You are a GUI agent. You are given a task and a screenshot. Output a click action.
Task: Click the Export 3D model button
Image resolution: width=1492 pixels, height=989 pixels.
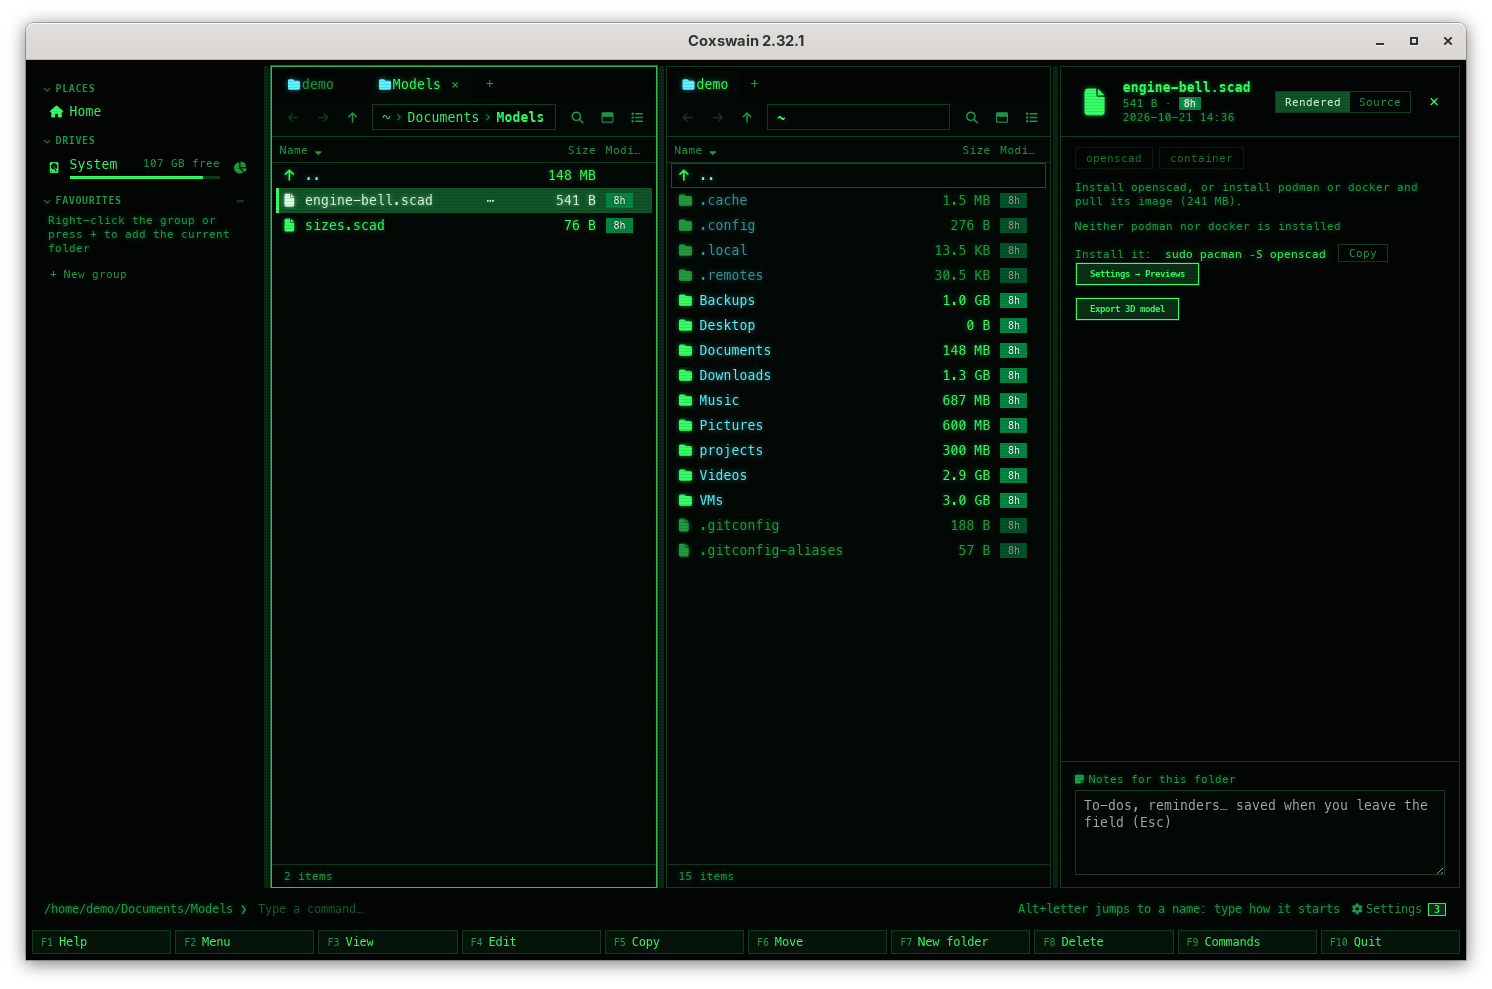[1127, 309]
